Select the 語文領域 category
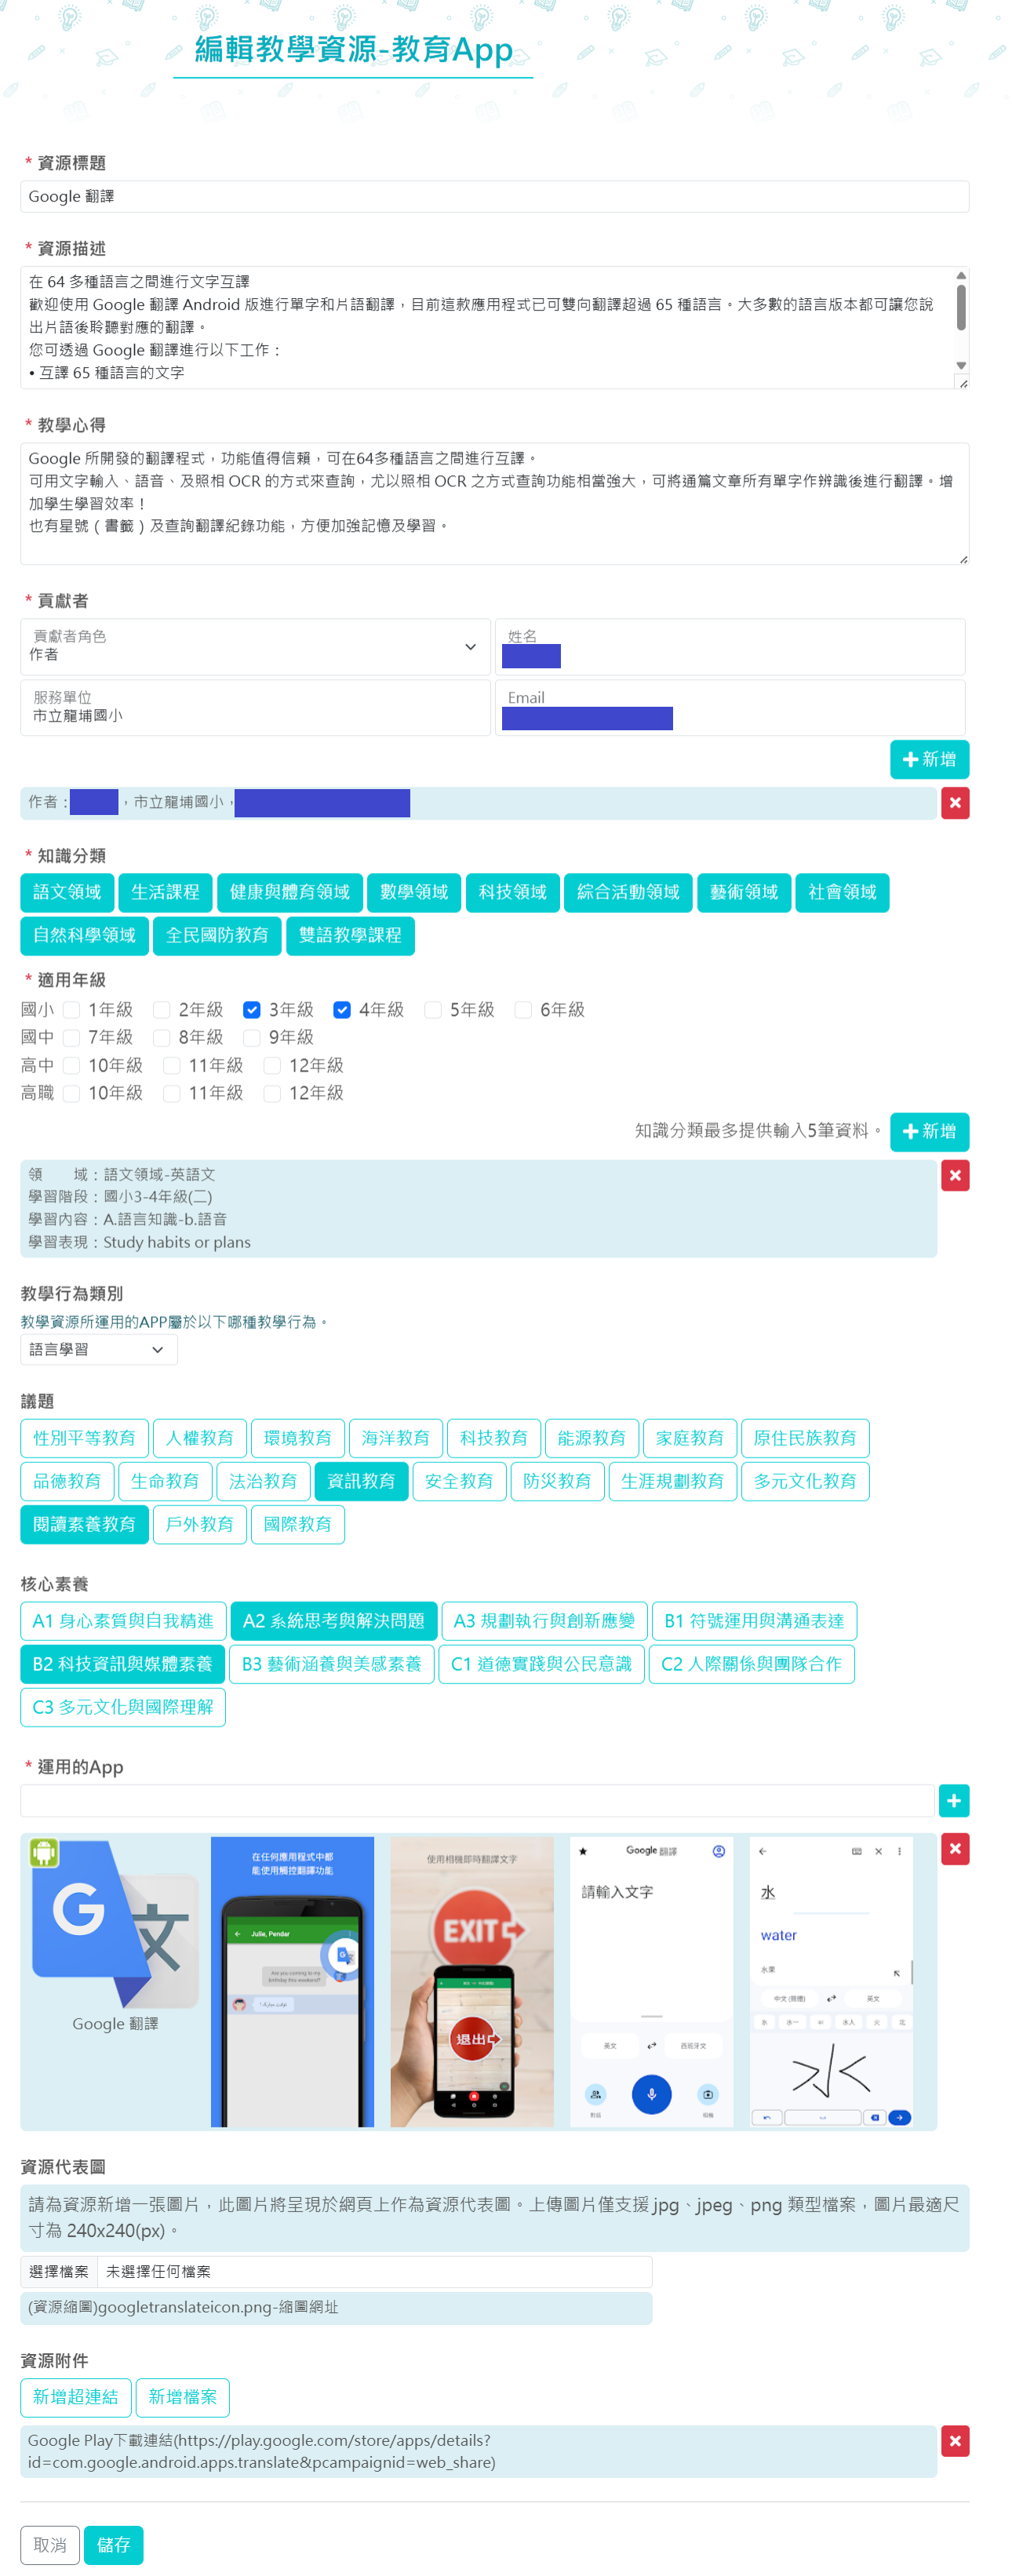The image size is (1012, 2576). coord(67,892)
